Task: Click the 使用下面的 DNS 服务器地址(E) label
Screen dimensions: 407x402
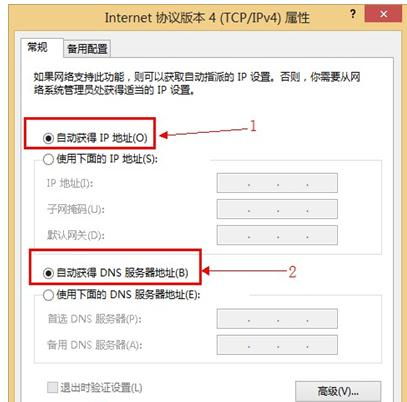Action: click(x=128, y=295)
